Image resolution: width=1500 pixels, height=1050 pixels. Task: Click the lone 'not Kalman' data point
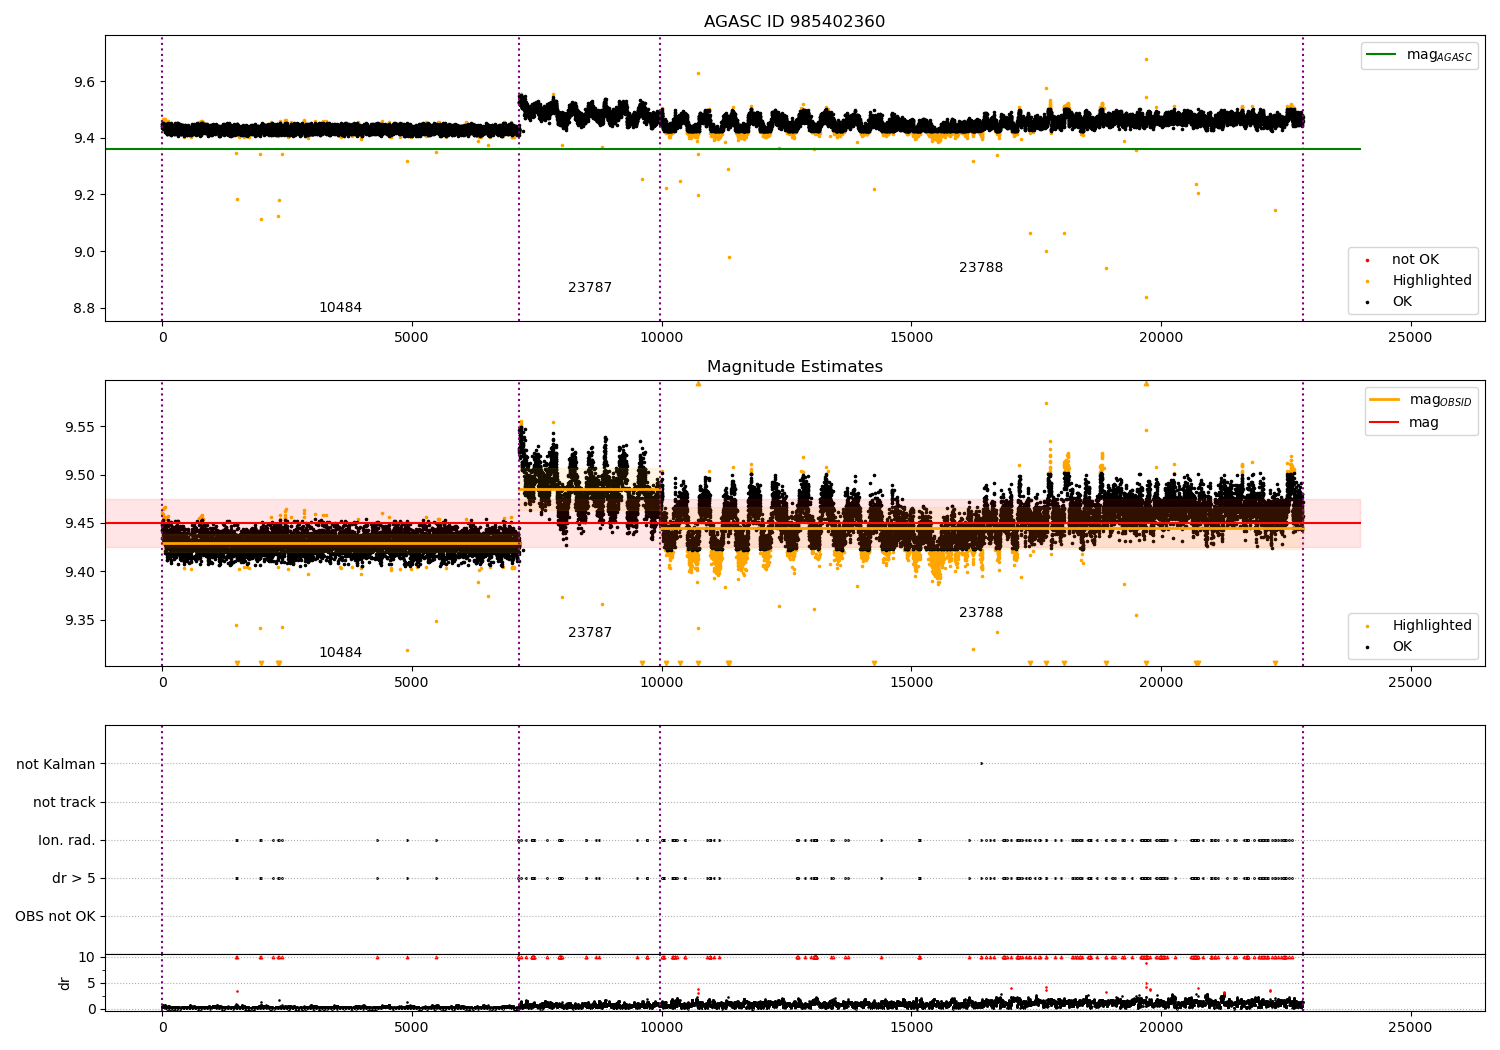[981, 763]
